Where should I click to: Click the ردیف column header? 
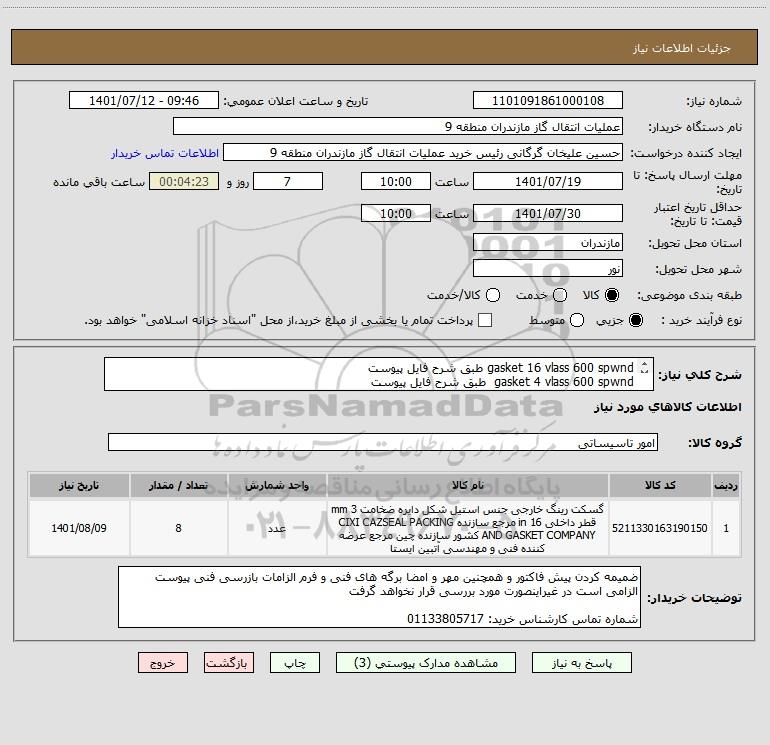pyautogui.click(x=726, y=485)
